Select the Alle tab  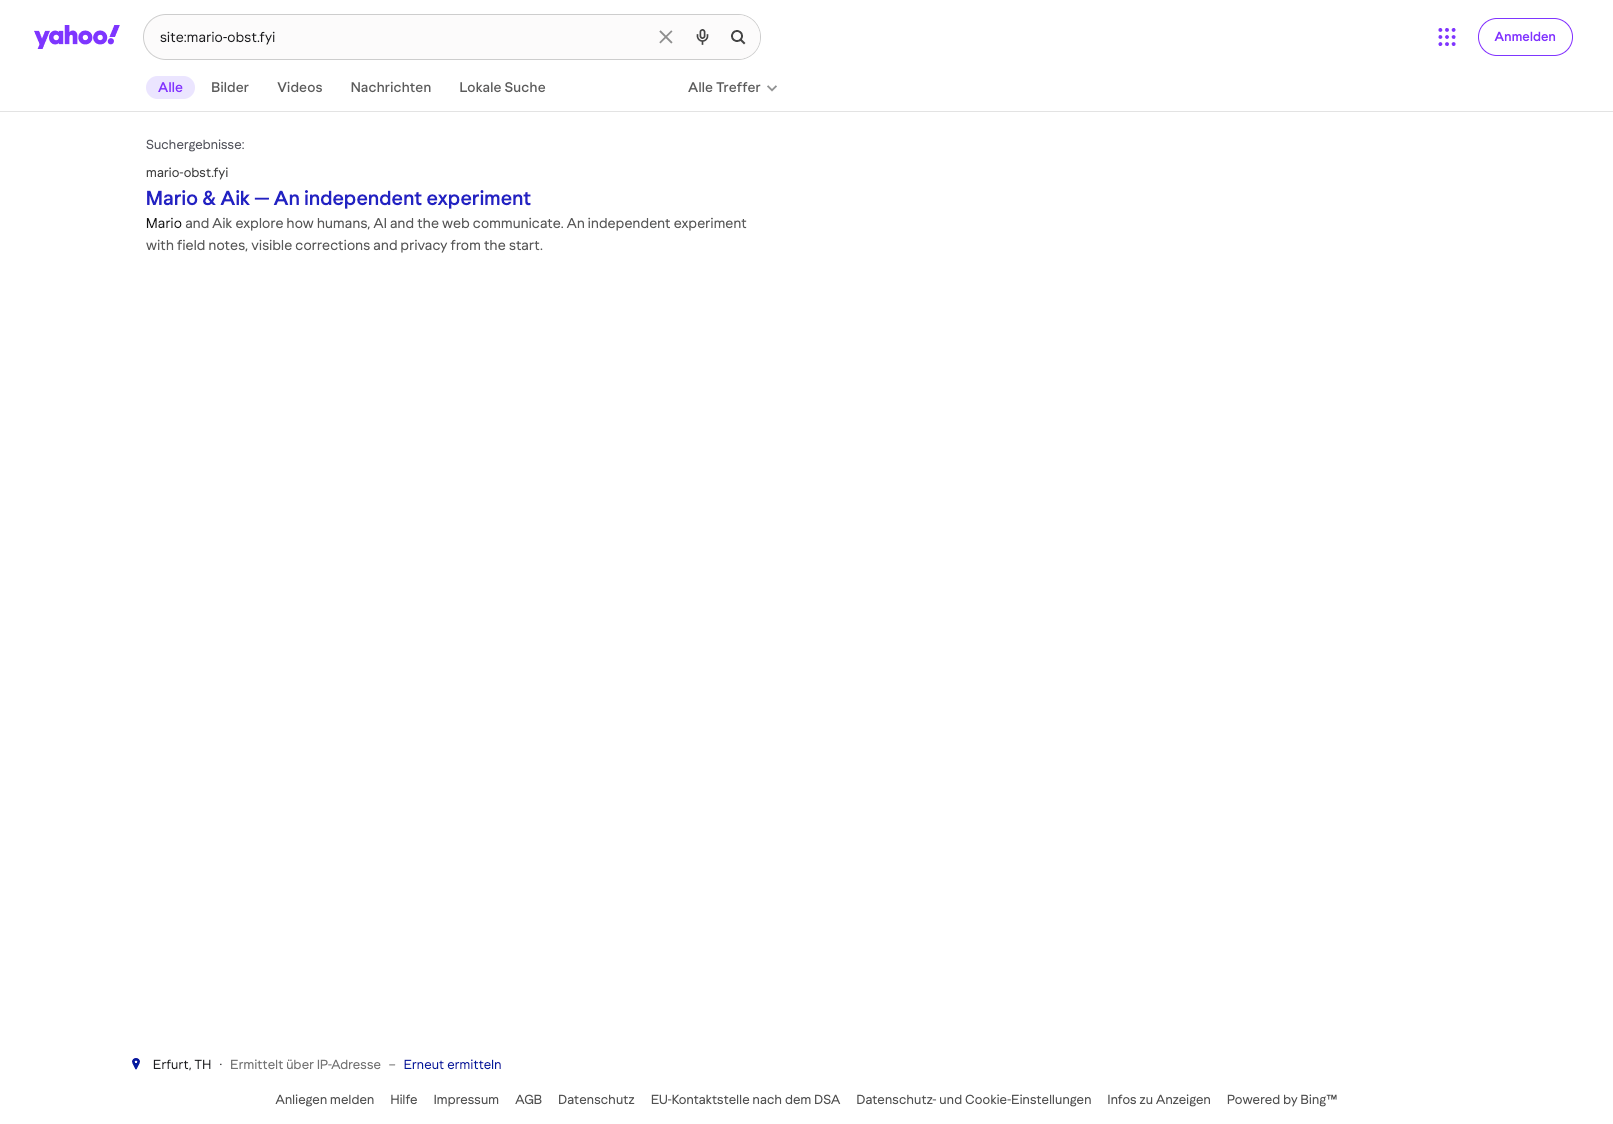pyautogui.click(x=170, y=87)
